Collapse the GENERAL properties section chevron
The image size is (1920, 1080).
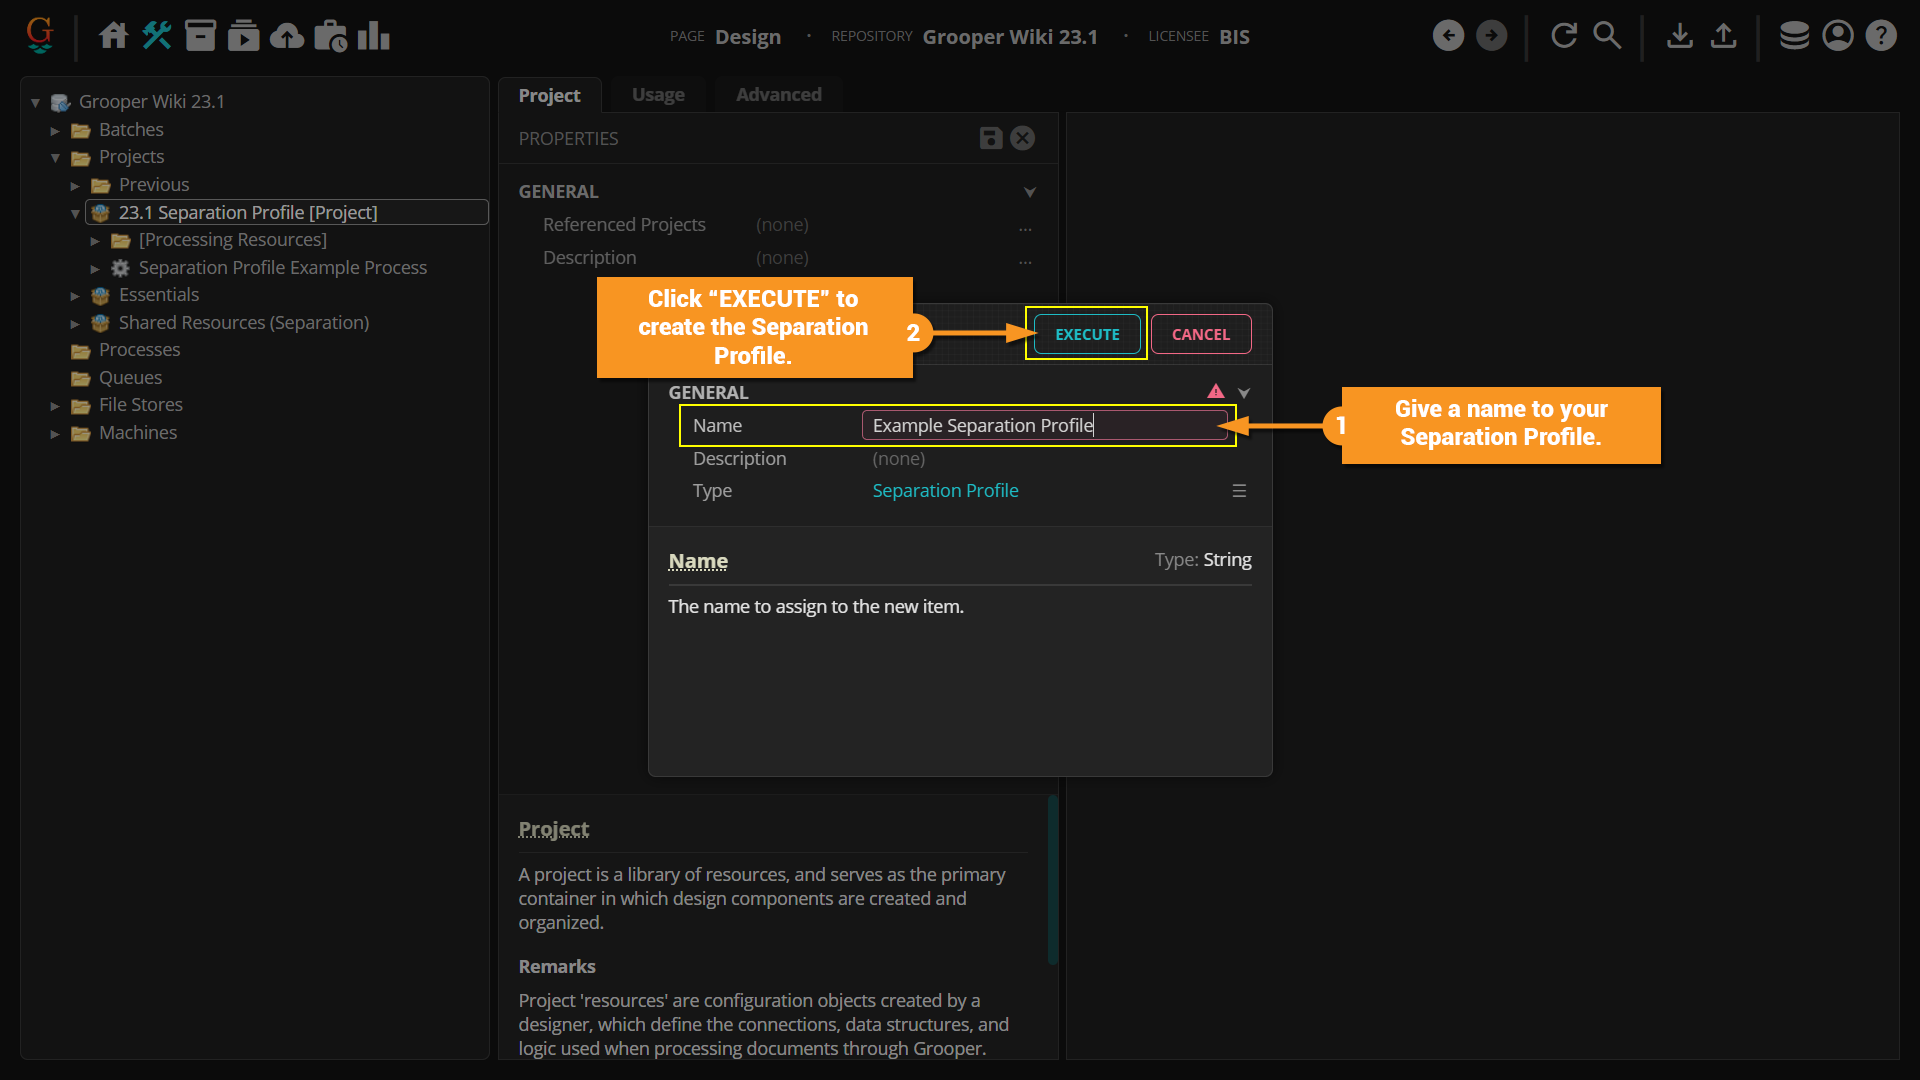1029,192
